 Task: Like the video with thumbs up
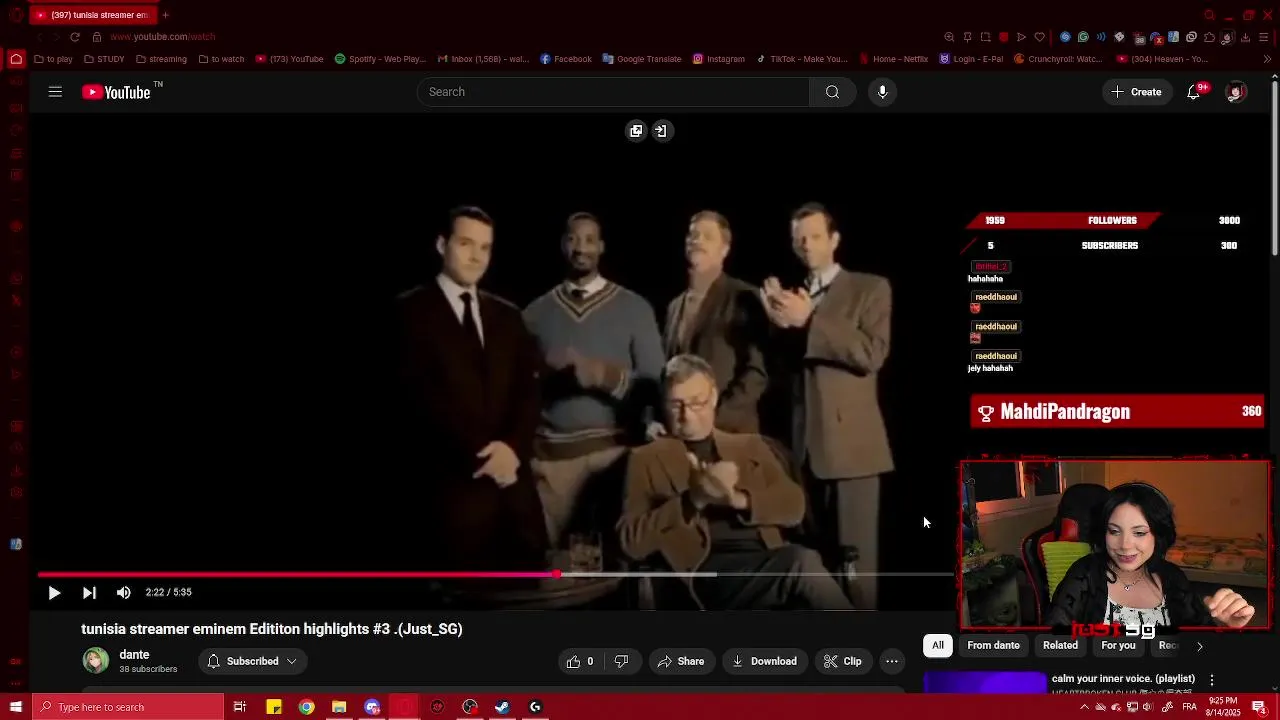tap(580, 661)
